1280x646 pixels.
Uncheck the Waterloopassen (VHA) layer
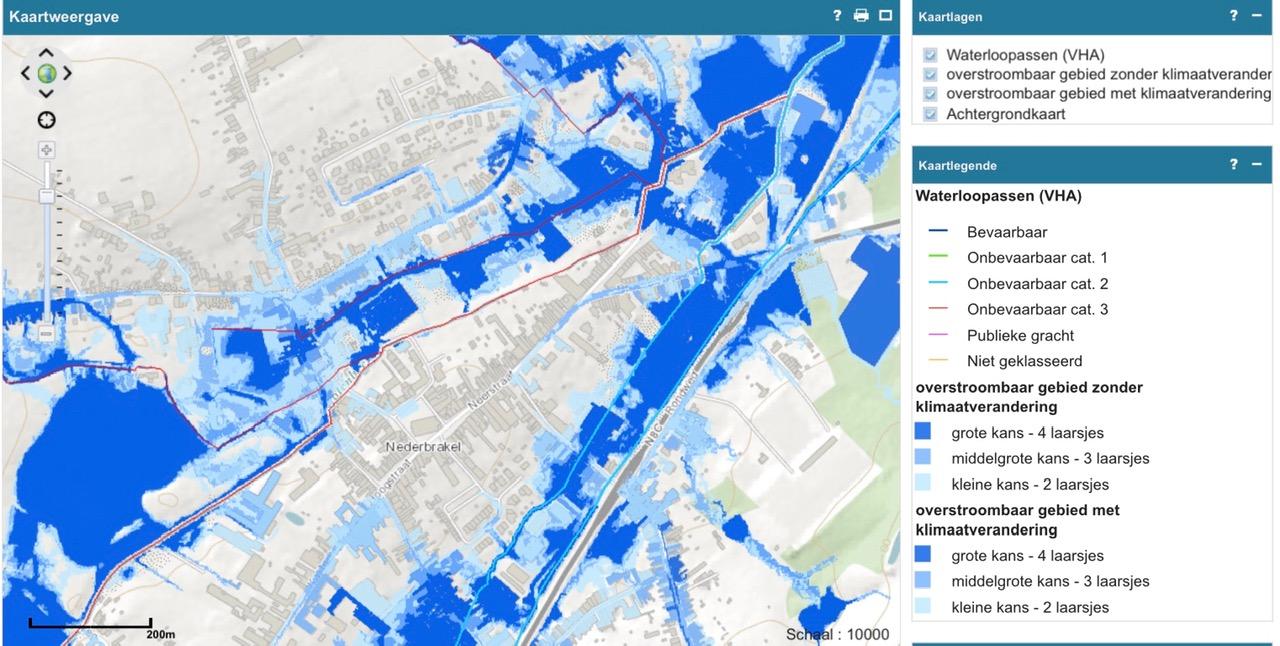(930, 55)
